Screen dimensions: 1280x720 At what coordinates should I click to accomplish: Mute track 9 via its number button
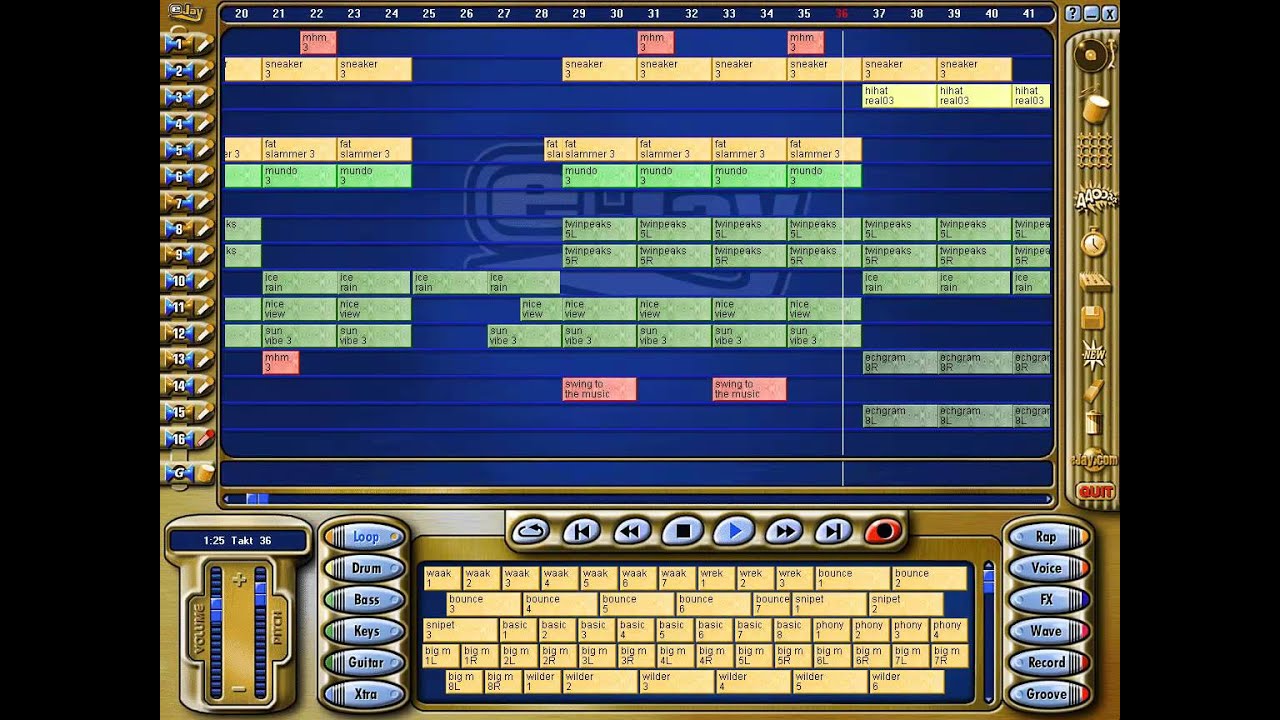(178, 255)
